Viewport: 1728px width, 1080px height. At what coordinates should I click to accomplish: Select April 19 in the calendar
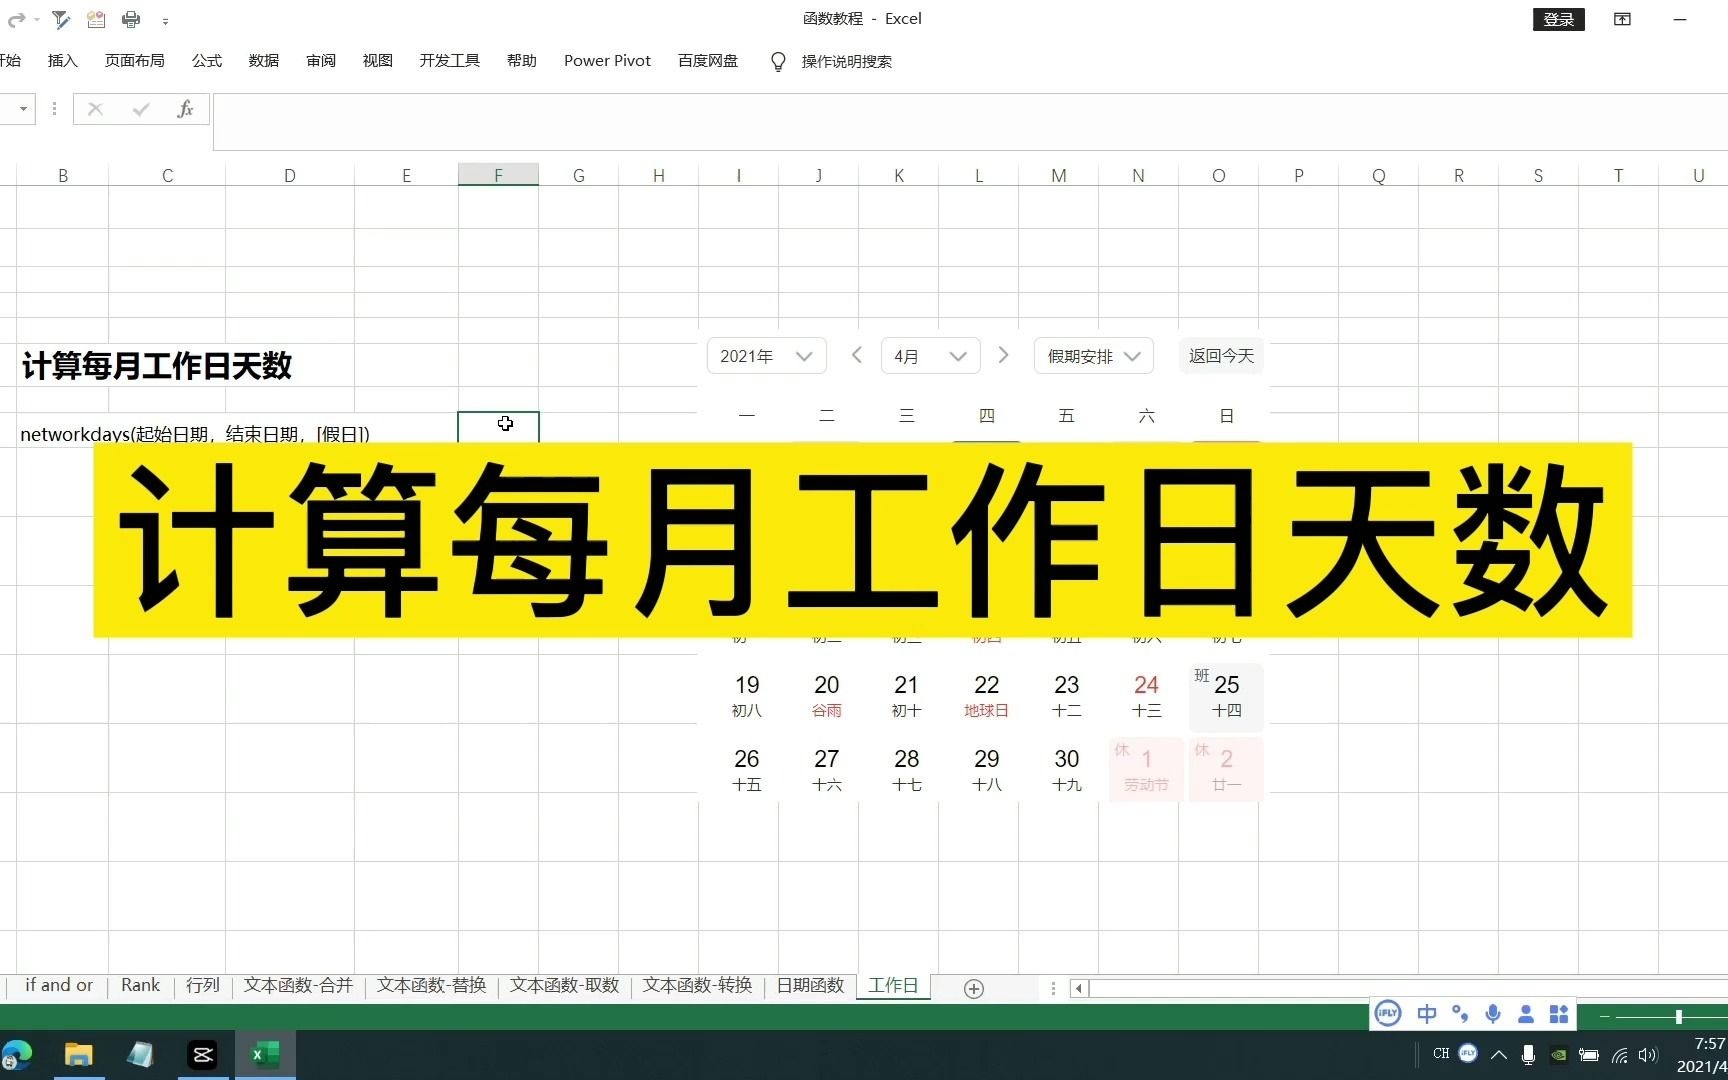click(747, 696)
